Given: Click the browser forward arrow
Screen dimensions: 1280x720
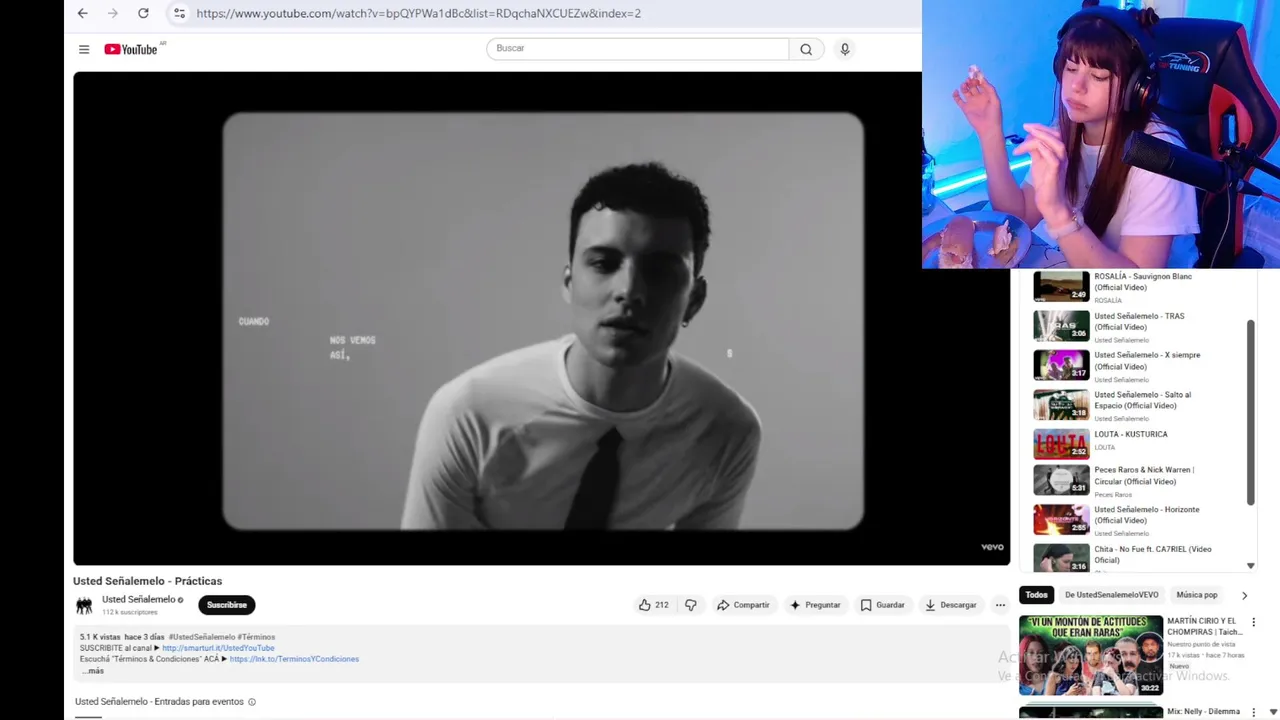Looking at the screenshot, I should 113,13.
